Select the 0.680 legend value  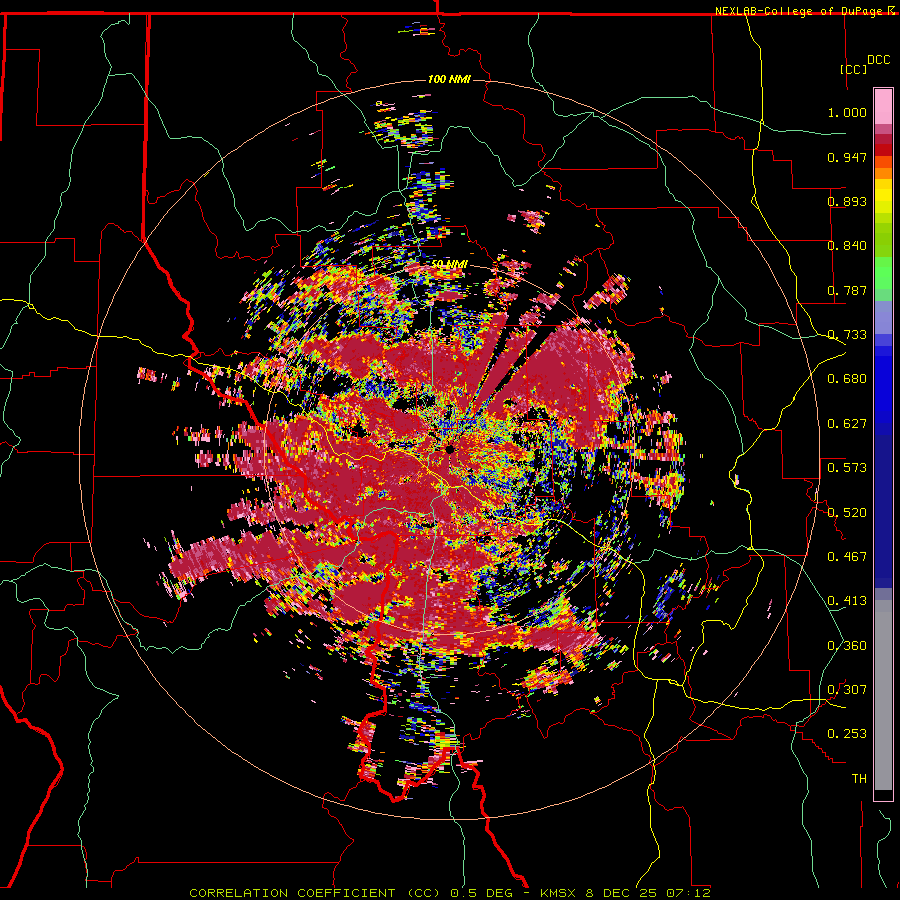(x=847, y=379)
